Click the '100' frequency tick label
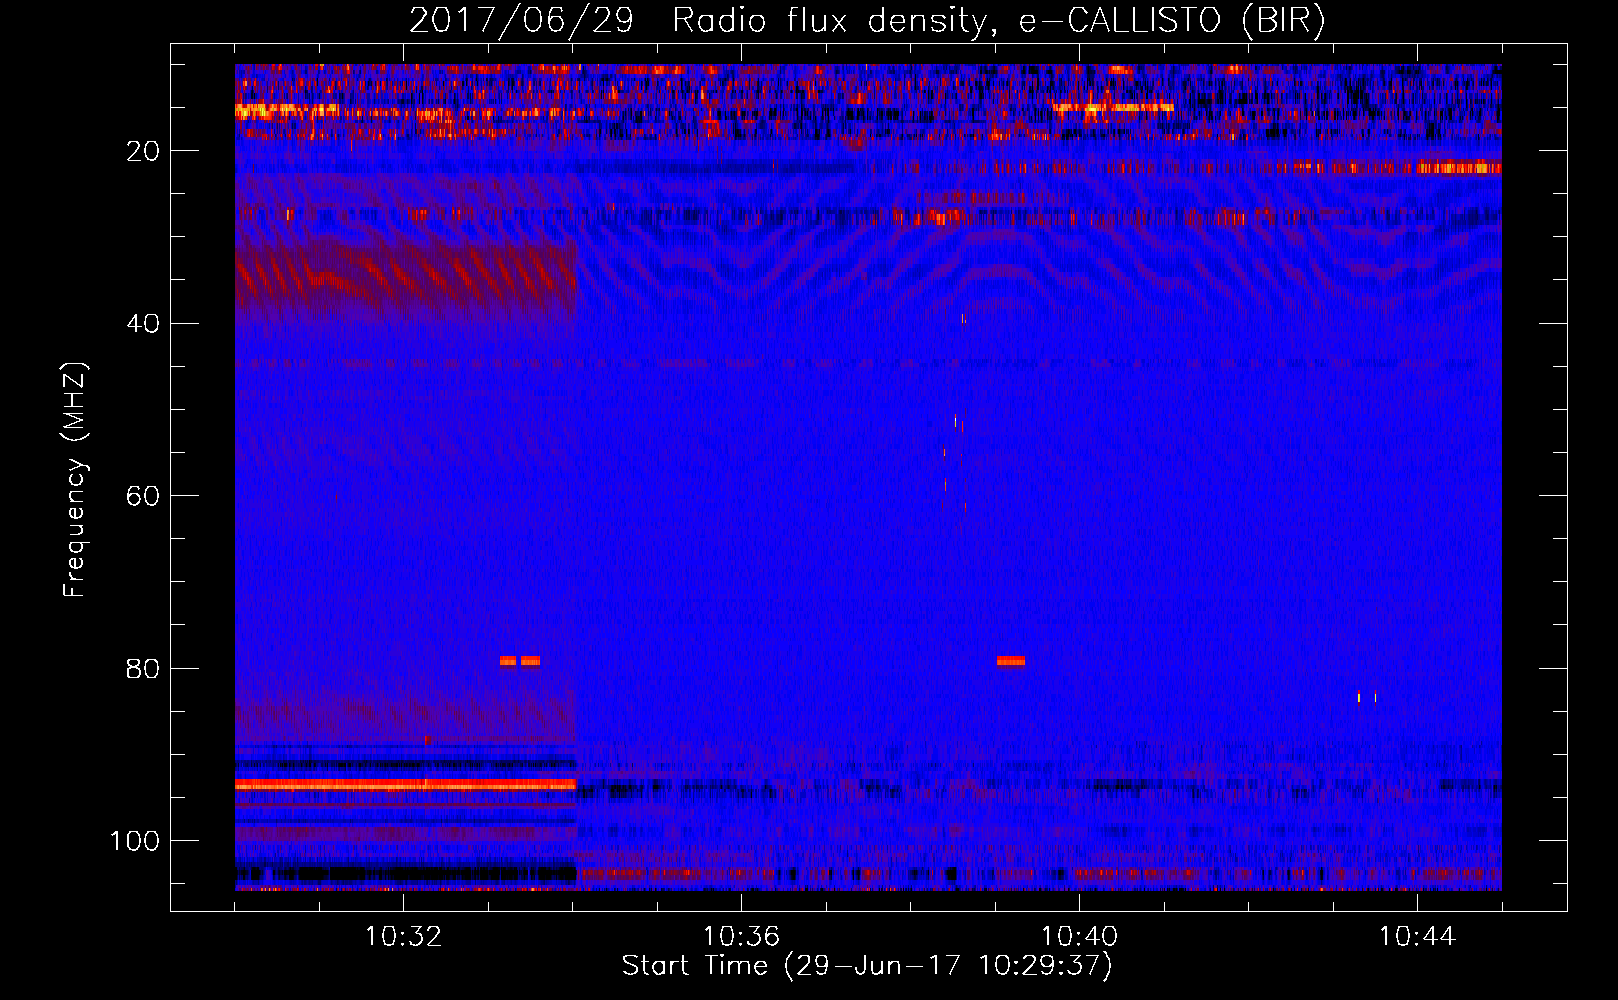This screenshot has height=1000, width=1618. coord(135,841)
